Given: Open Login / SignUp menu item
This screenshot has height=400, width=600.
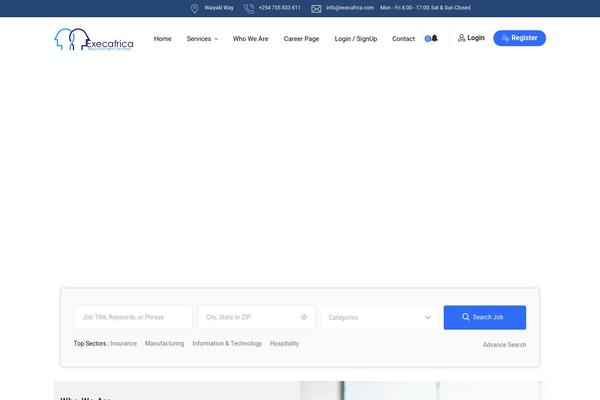Looking at the screenshot, I should pos(356,39).
